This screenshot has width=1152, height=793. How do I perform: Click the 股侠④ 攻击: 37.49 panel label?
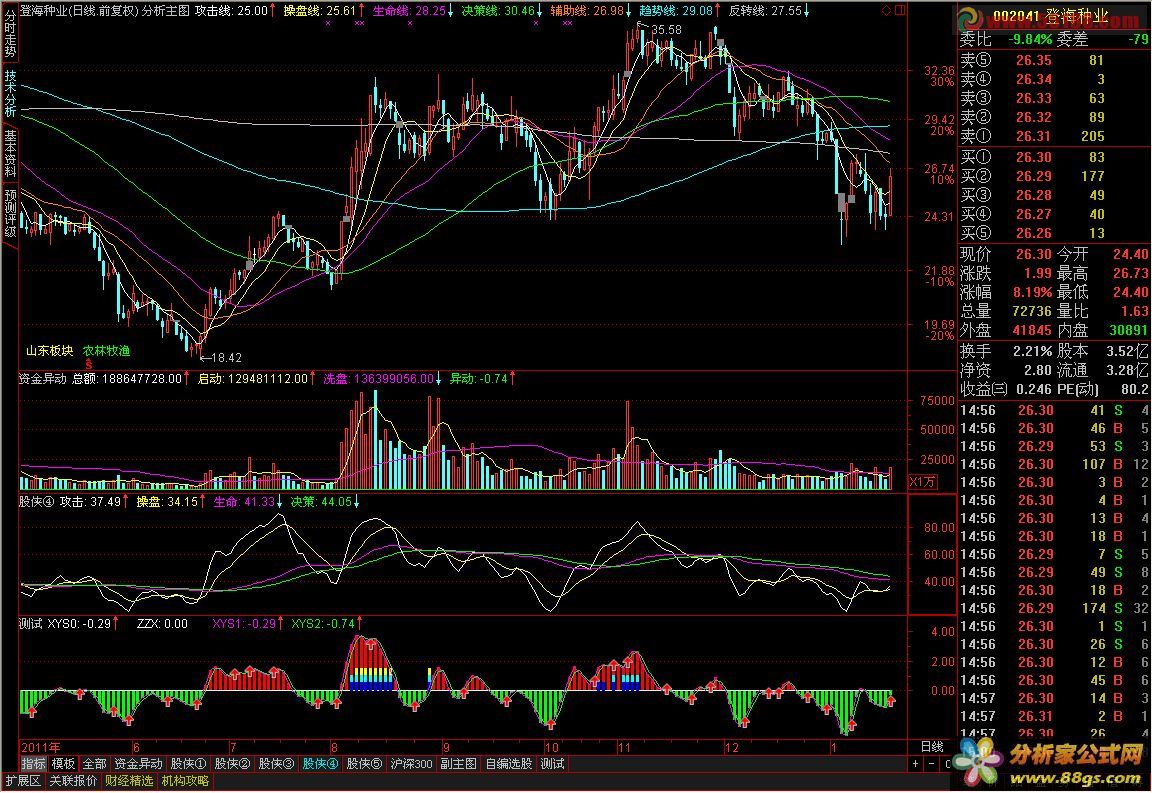[x=73, y=502]
